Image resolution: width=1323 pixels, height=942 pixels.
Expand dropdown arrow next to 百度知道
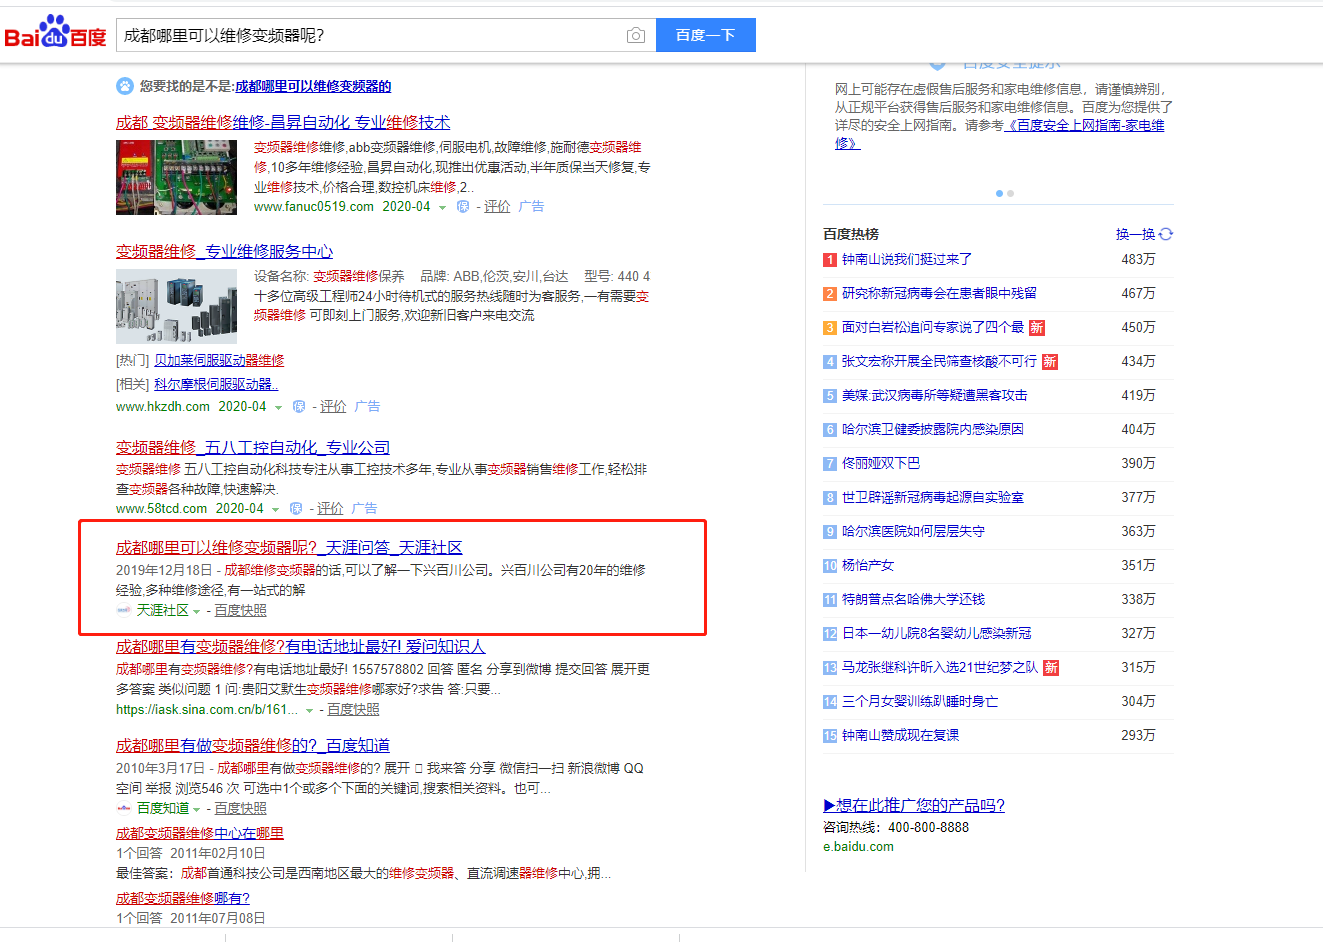click(x=196, y=810)
